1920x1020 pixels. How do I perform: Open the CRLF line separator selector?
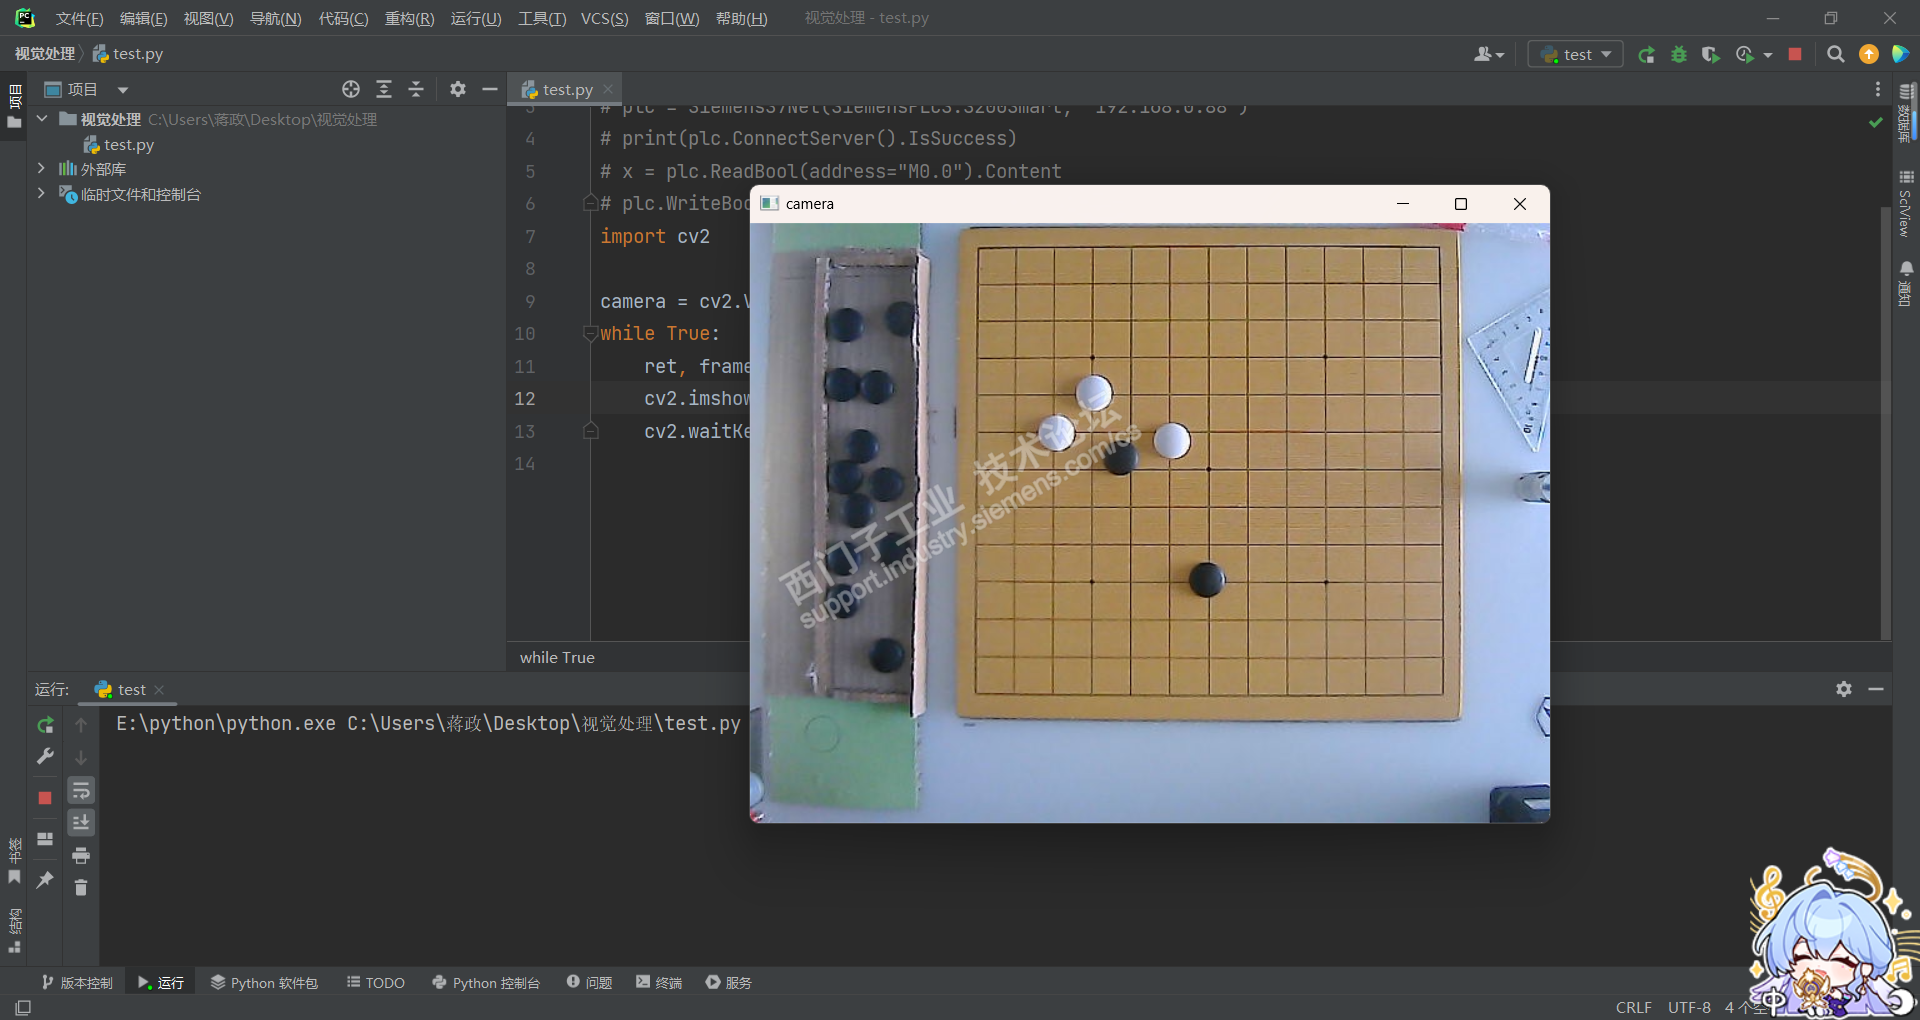[x=1634, y=1007]
